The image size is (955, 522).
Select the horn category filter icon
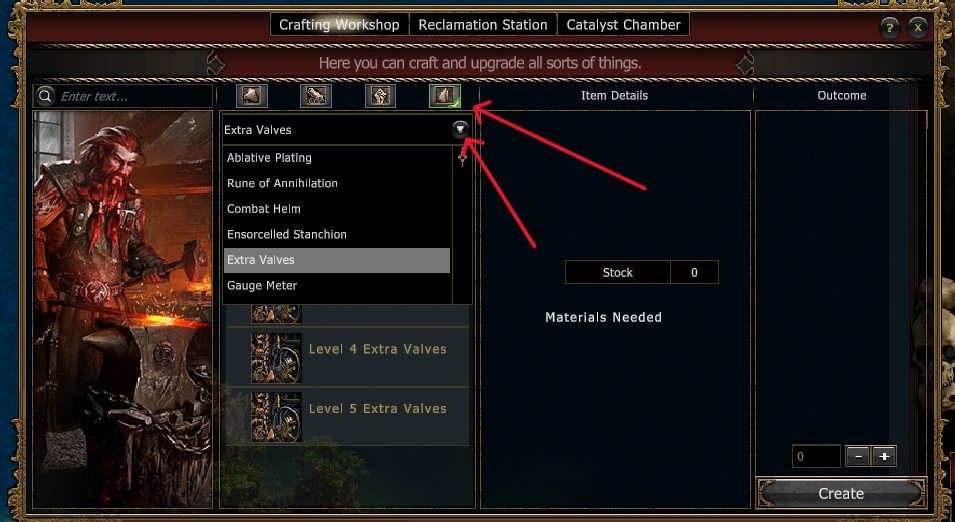252,96
